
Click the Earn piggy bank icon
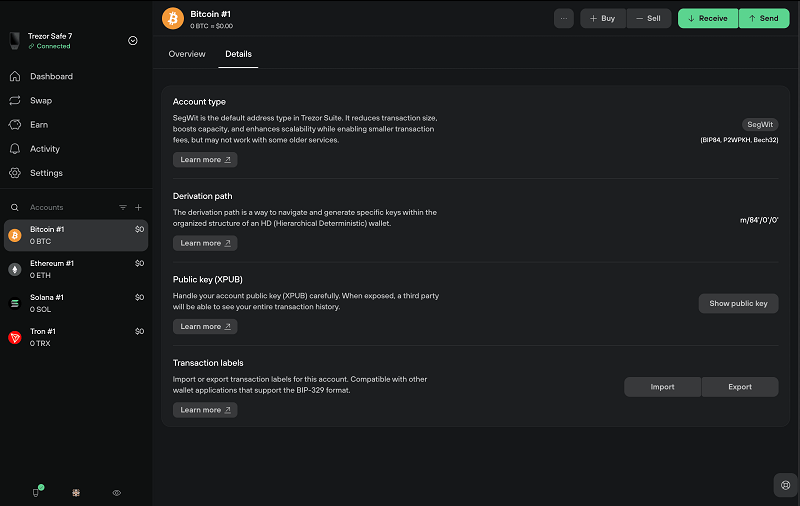(x=15, y=124)
